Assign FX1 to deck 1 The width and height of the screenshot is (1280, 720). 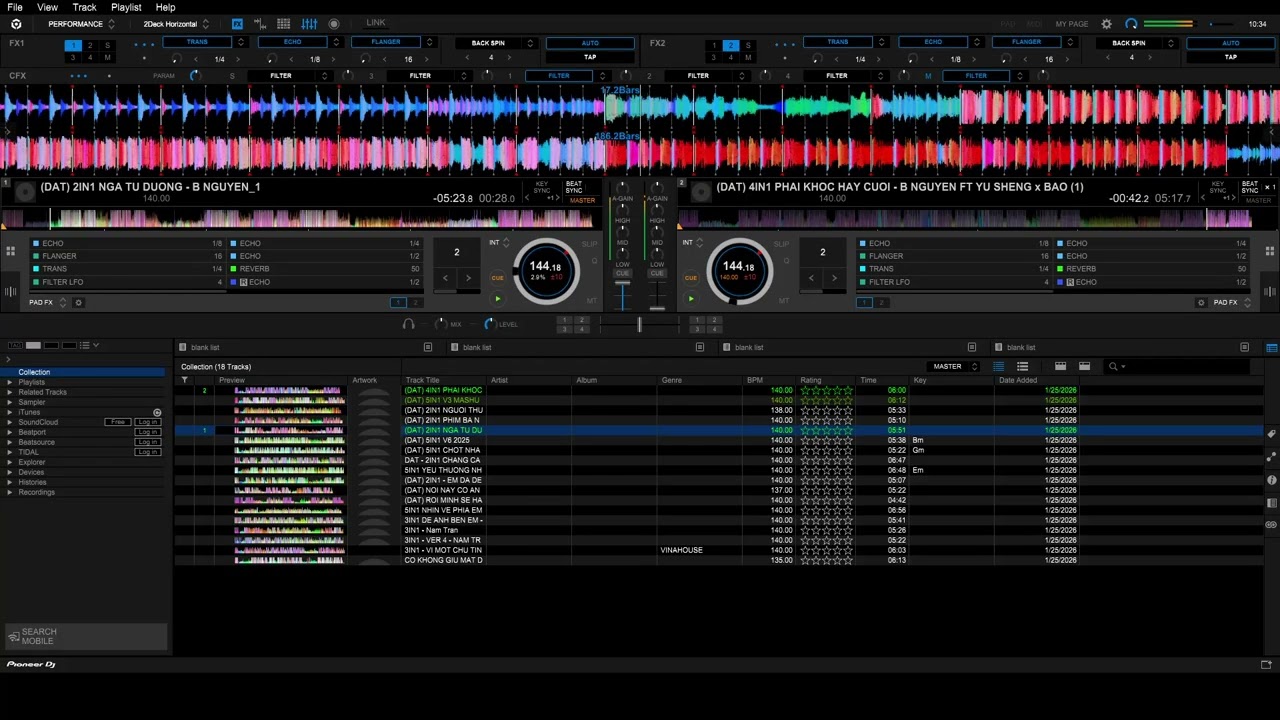pyautogui.click(x=73, y=45)
